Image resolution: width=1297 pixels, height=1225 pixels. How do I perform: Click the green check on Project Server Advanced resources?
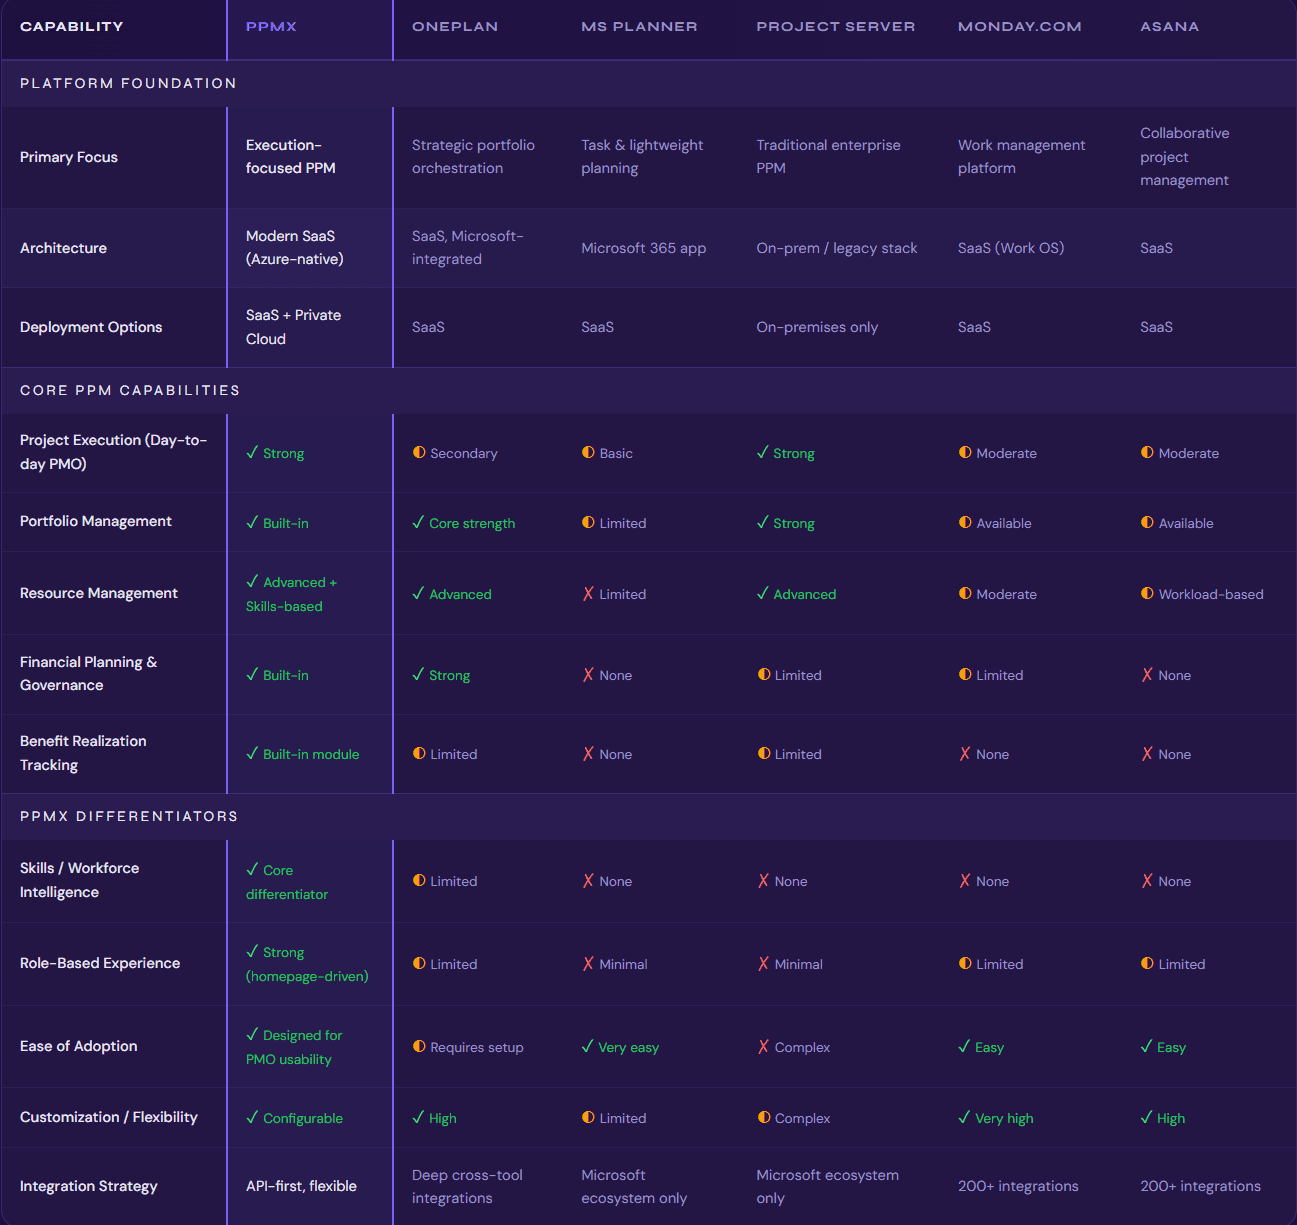(x=763, y=594)
